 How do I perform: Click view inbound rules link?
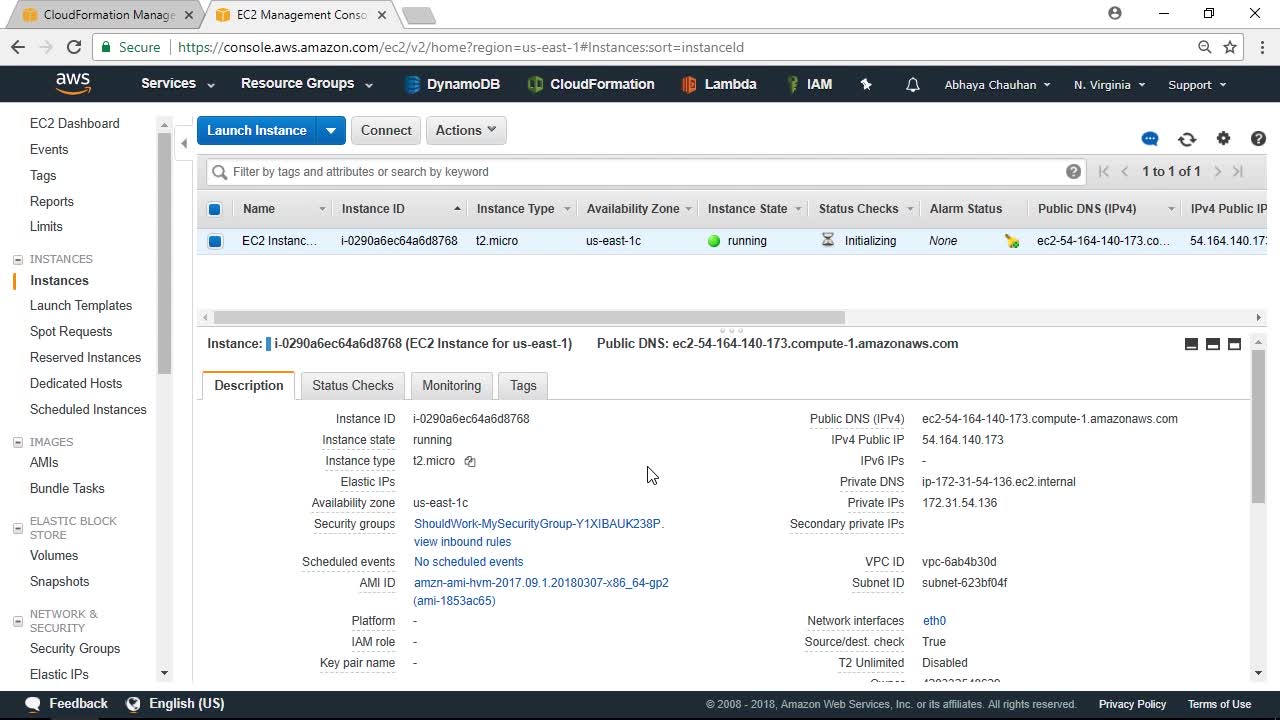tap(462, 542)
